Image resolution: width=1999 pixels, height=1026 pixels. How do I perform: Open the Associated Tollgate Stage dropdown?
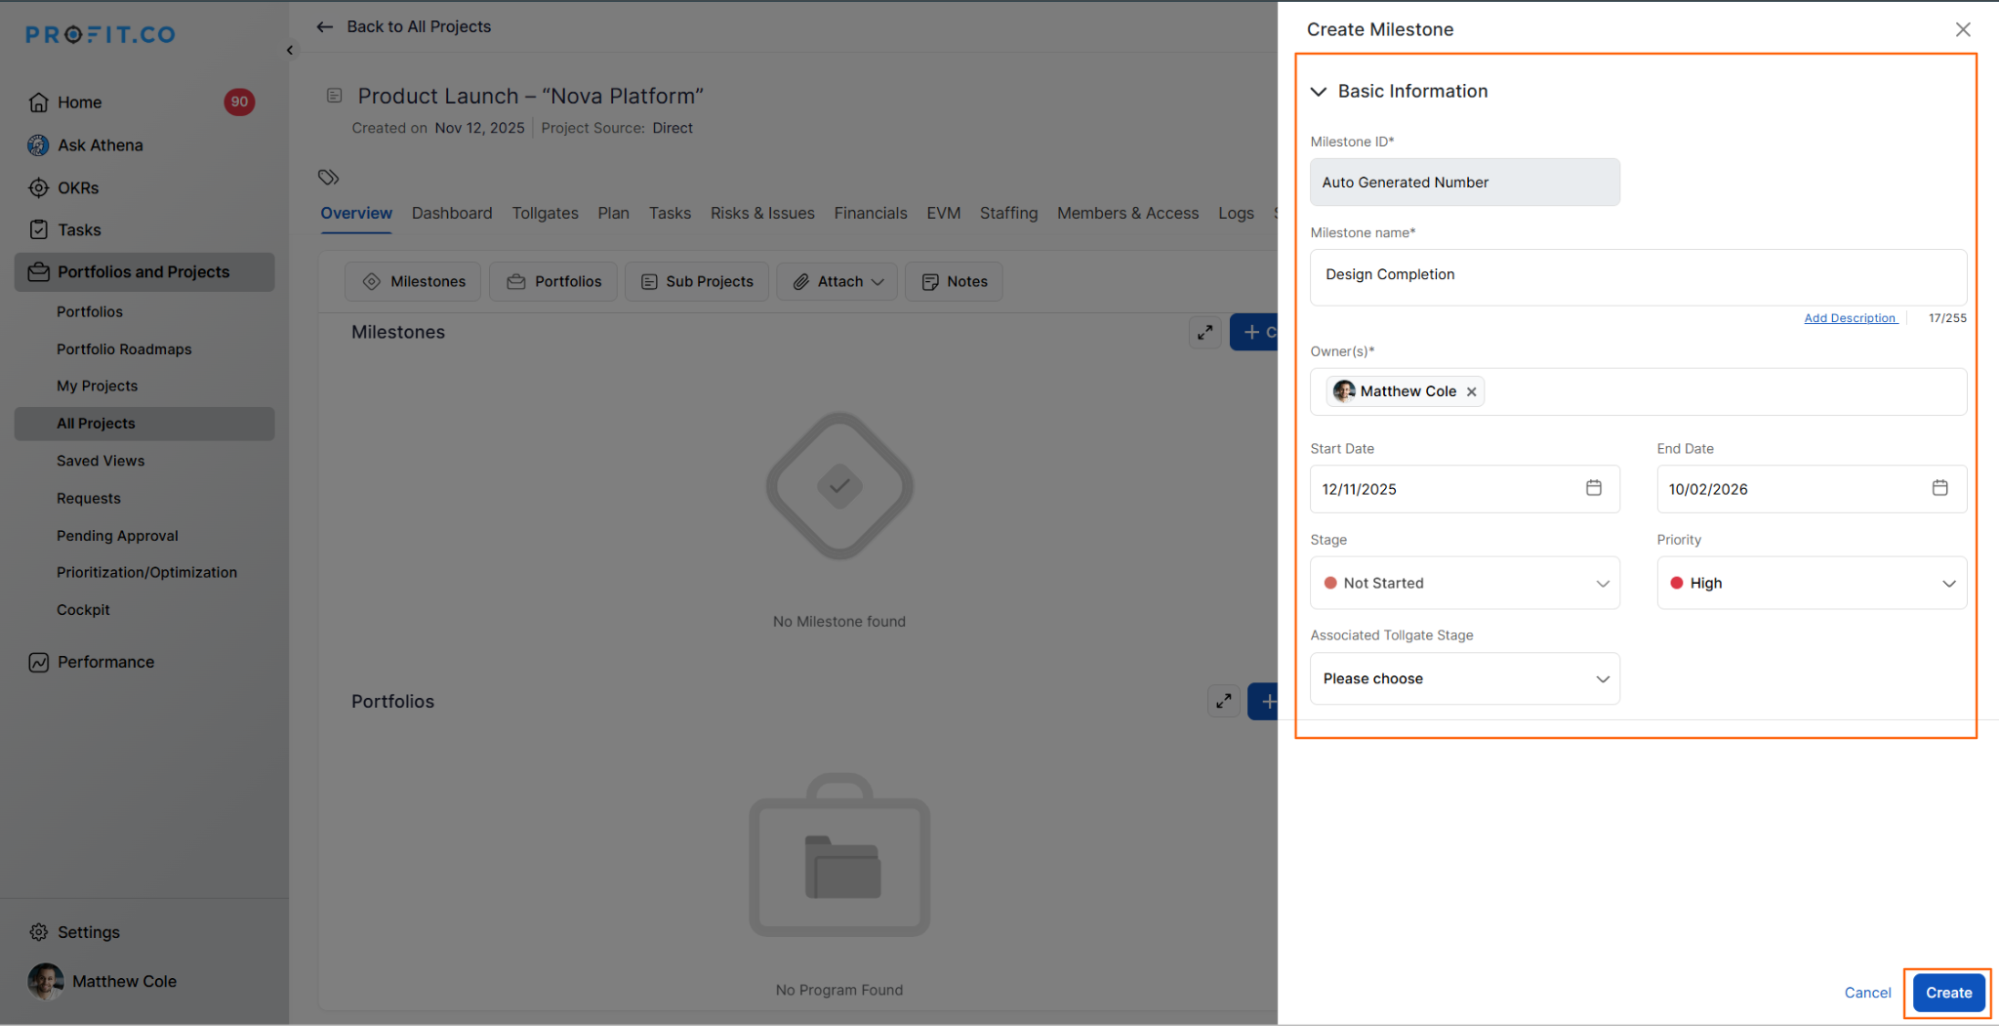coord(1464,679)
